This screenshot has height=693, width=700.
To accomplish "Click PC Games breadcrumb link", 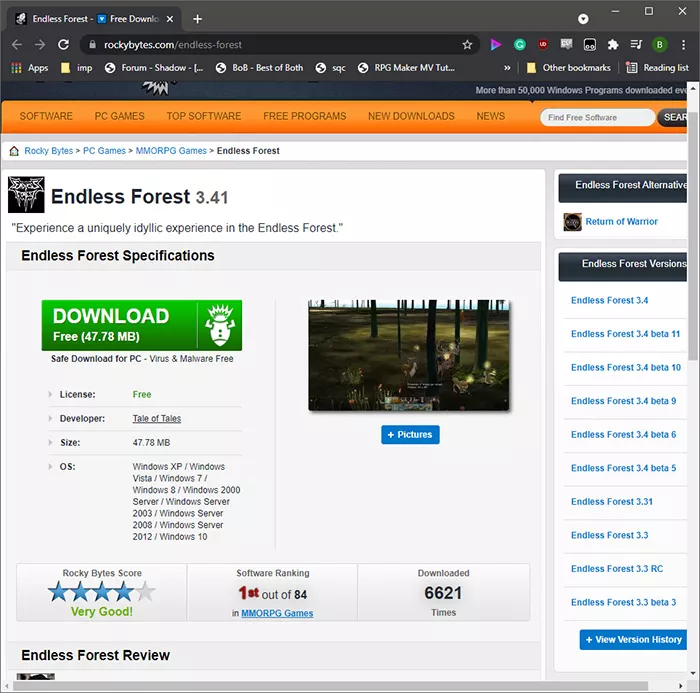I will 104,151.
